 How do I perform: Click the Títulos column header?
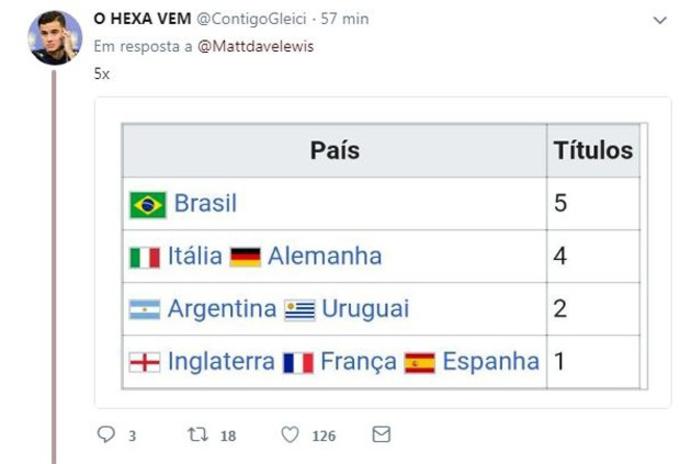pos(593,151)
